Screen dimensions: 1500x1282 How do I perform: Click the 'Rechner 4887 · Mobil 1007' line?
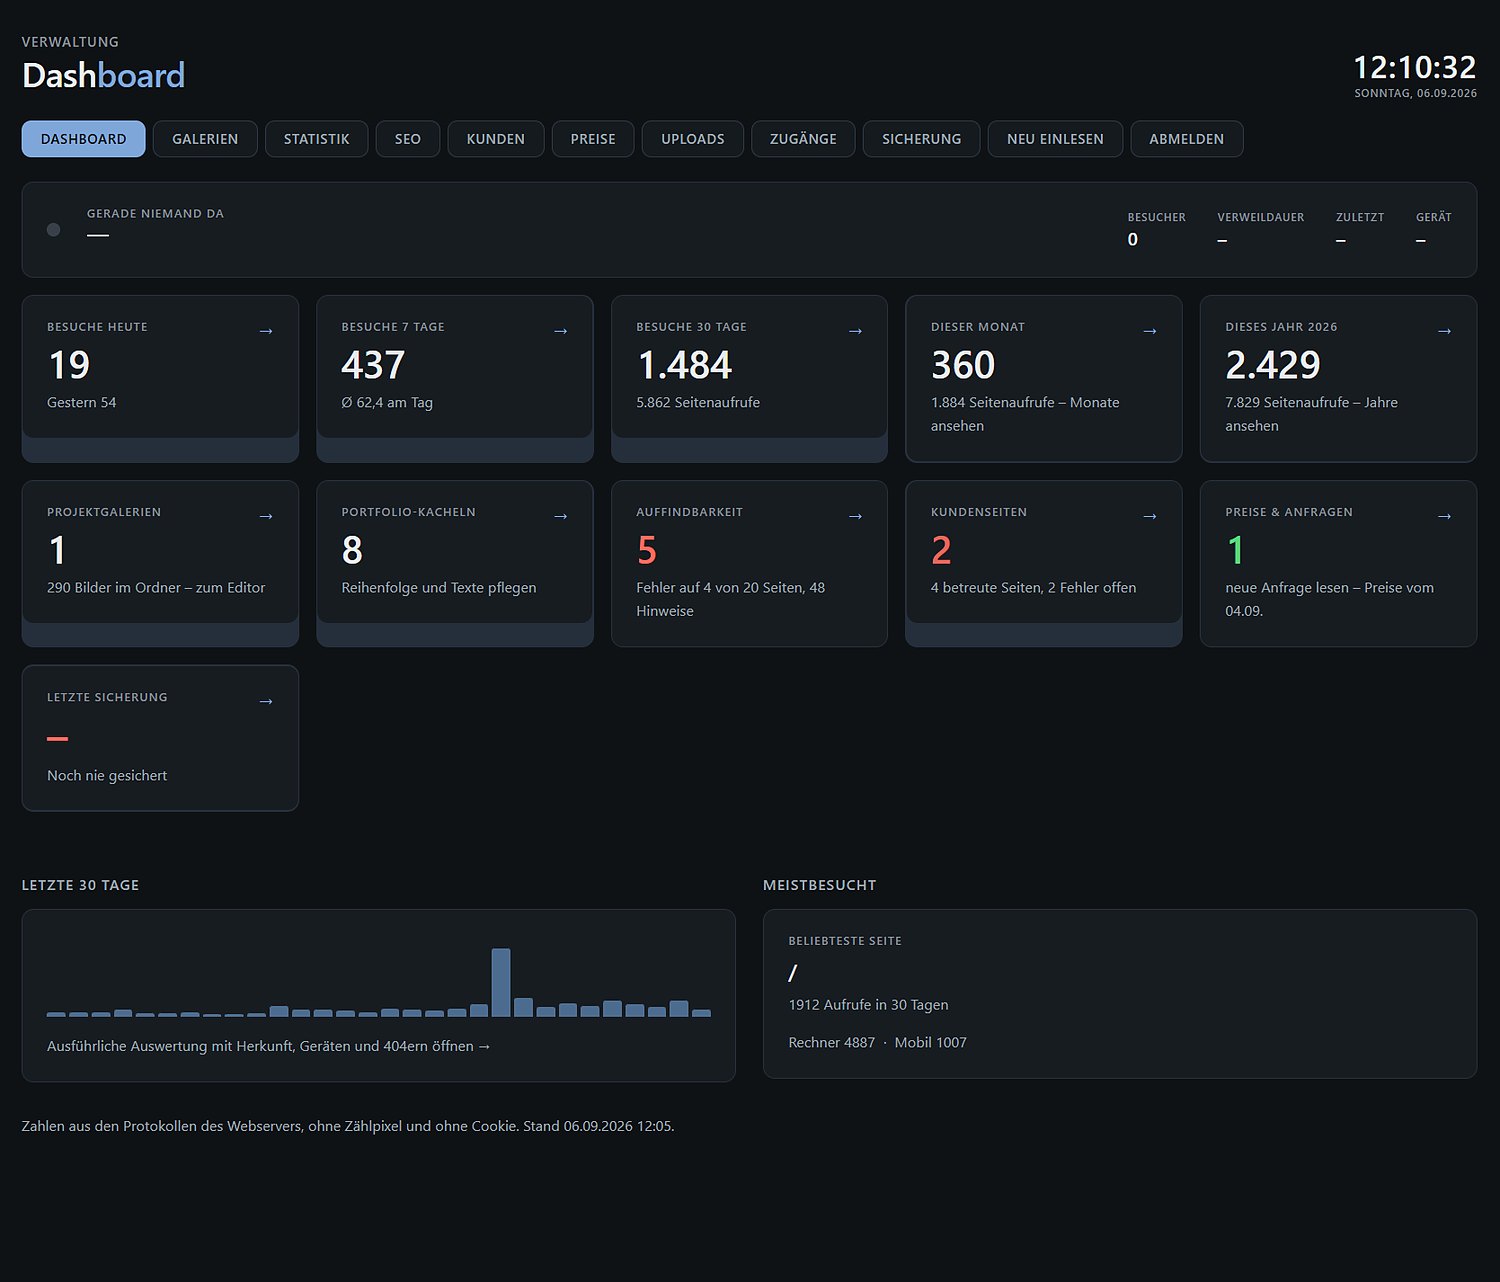click(877, 1042)
